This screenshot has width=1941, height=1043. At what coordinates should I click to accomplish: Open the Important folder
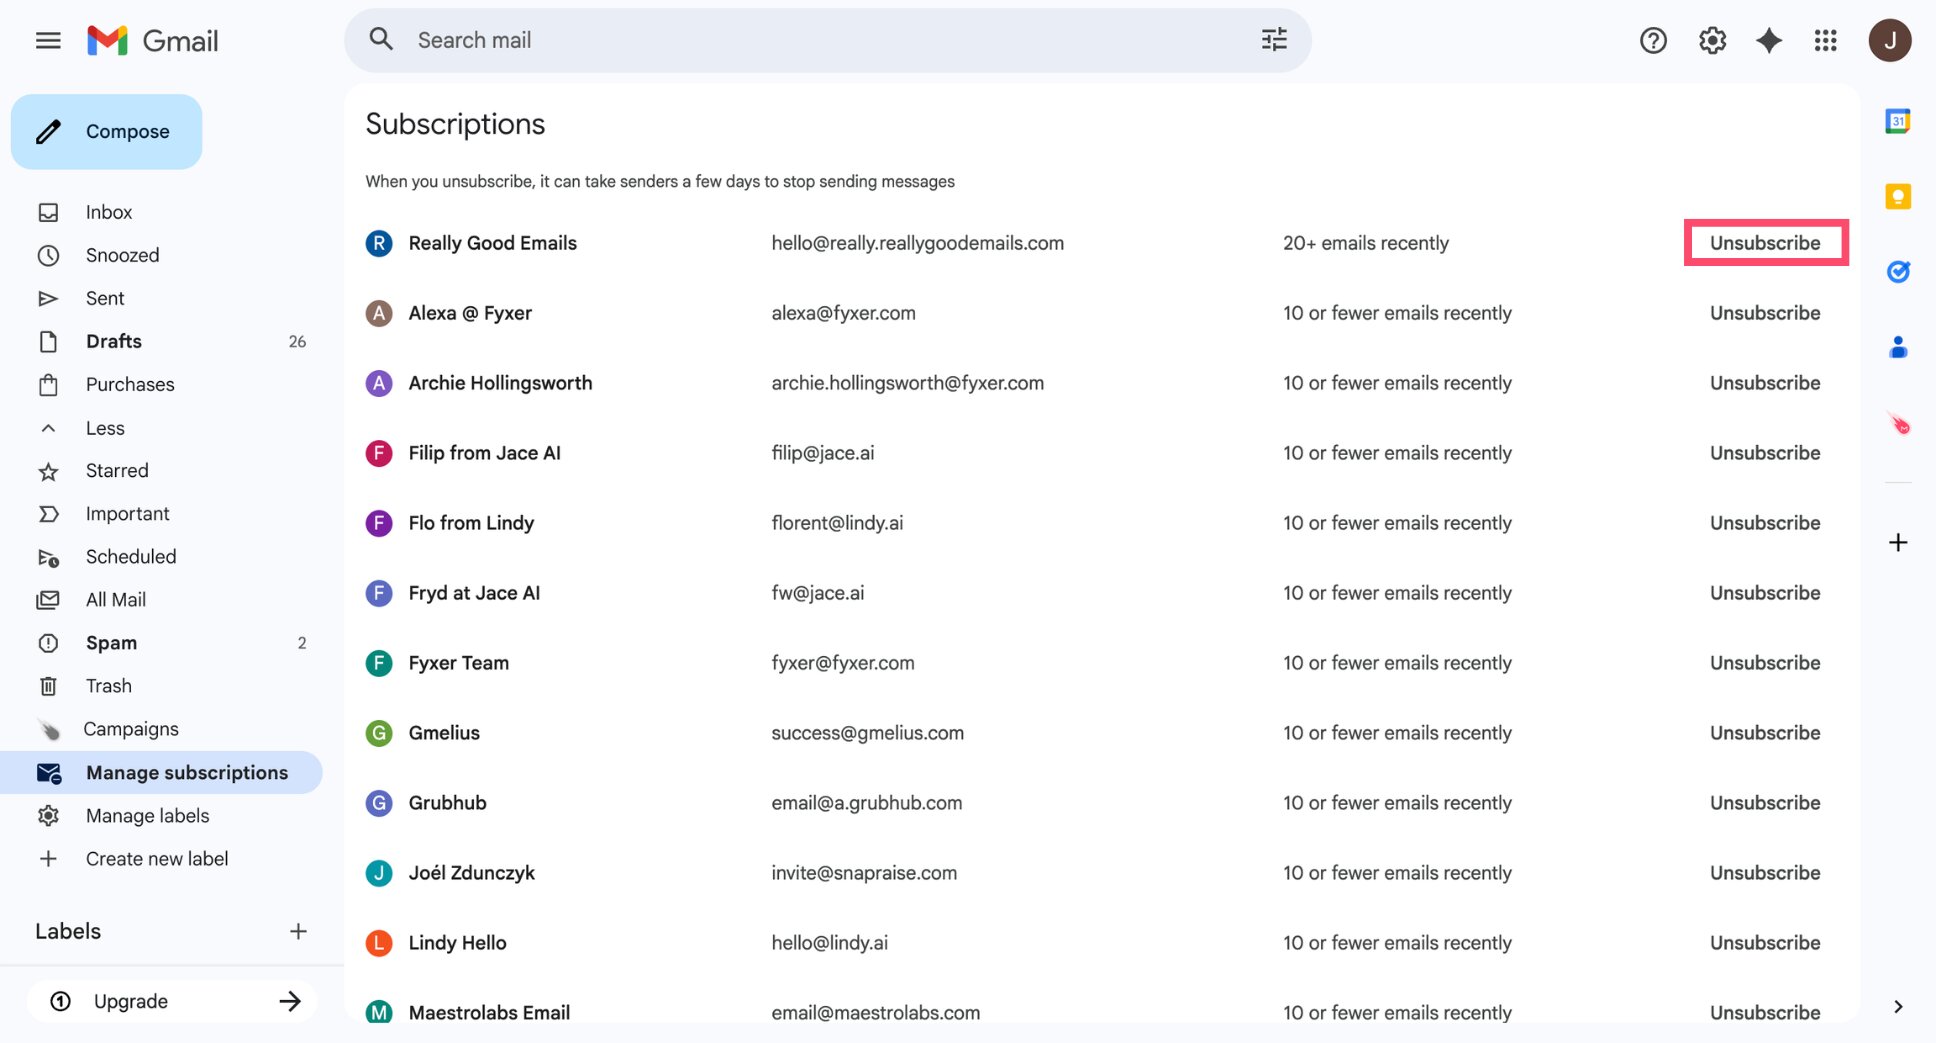[163, 513]
